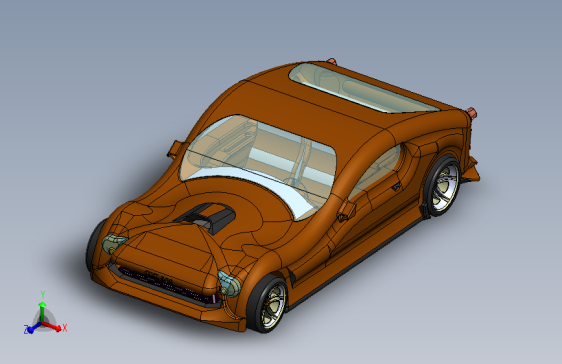Screen dimensions: 562x364
Task: Select the headlight beside the front chrome wheel
Action: pyautogui.click(x=229, y=284)
